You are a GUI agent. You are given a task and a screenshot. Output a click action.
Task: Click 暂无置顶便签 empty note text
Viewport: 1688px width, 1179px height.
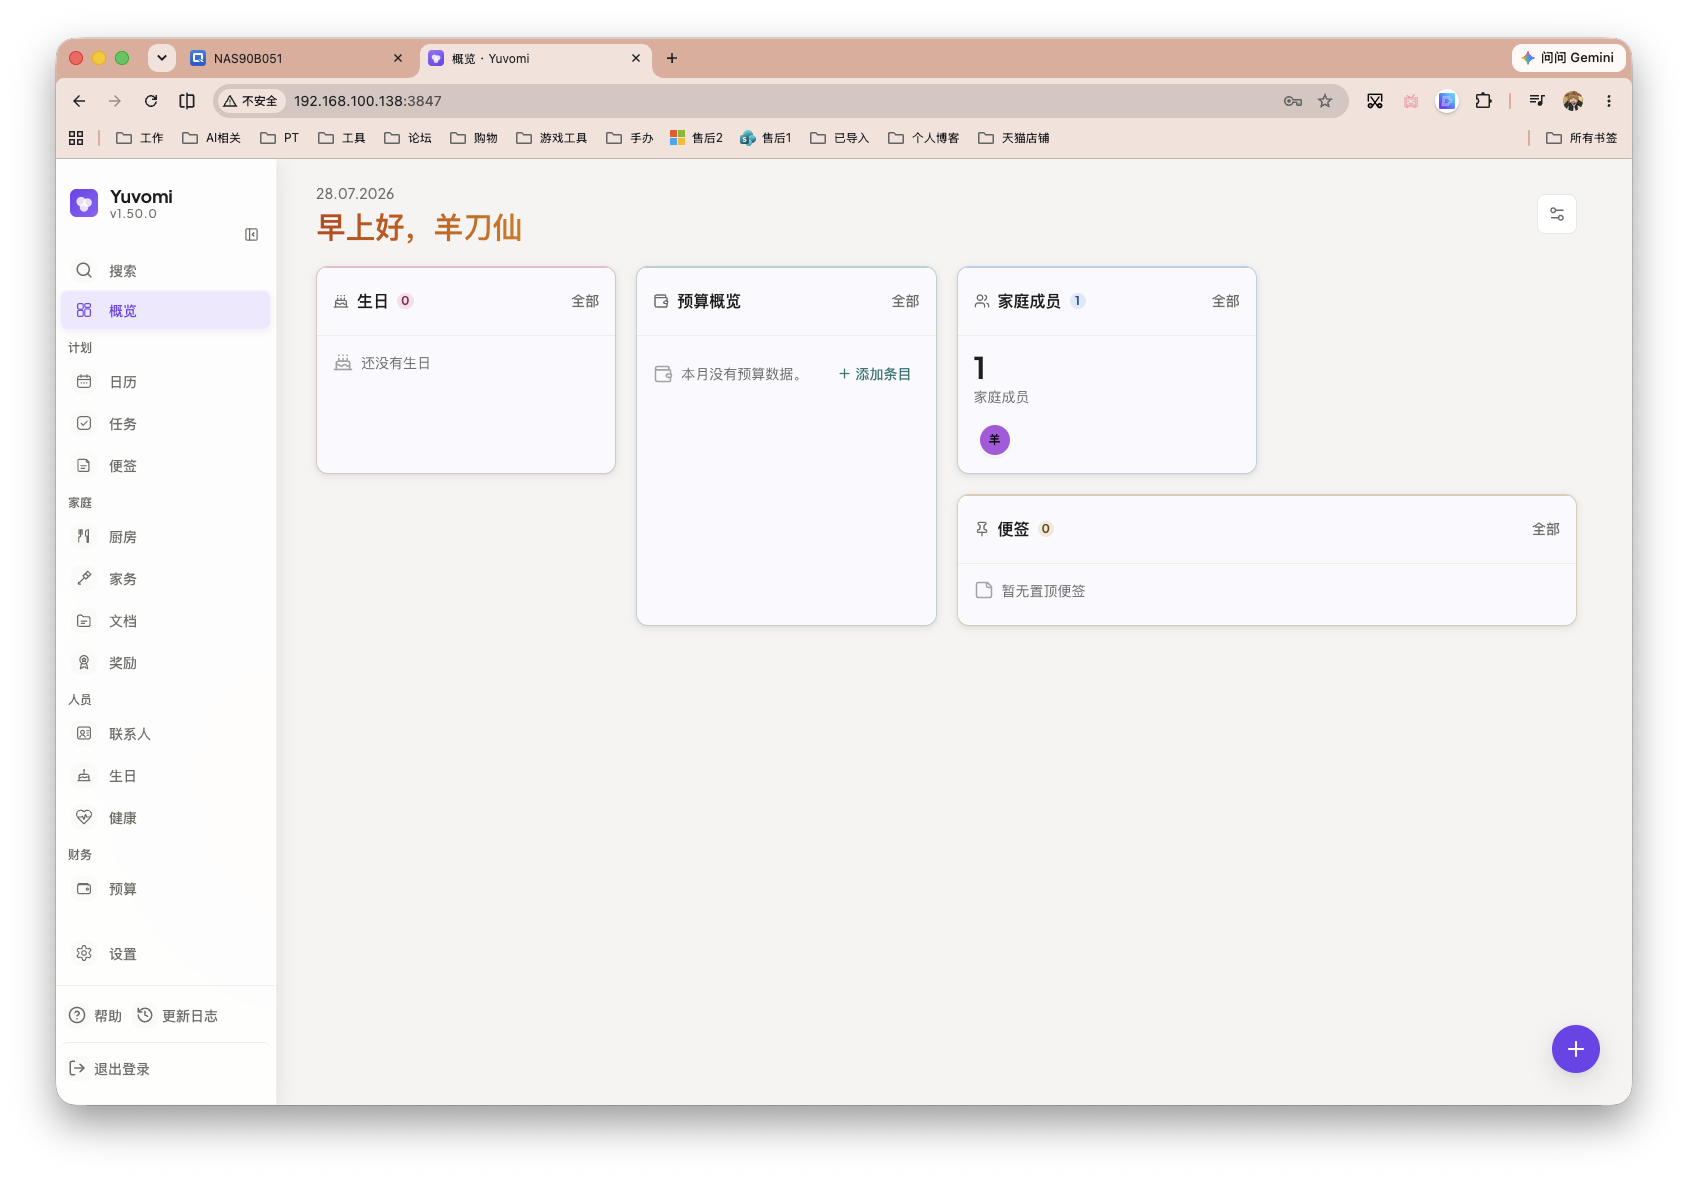pyautogui.click(x=1043, y=591)
